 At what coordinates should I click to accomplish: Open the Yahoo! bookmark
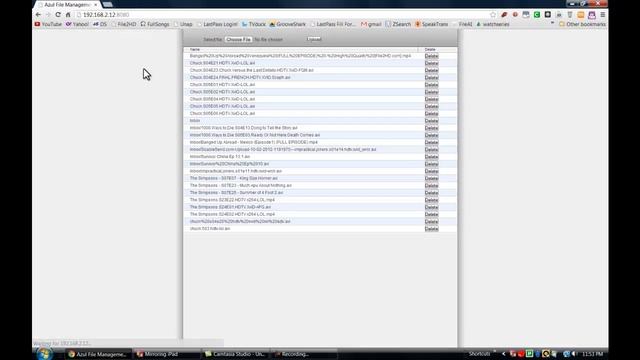click(77, 24)
